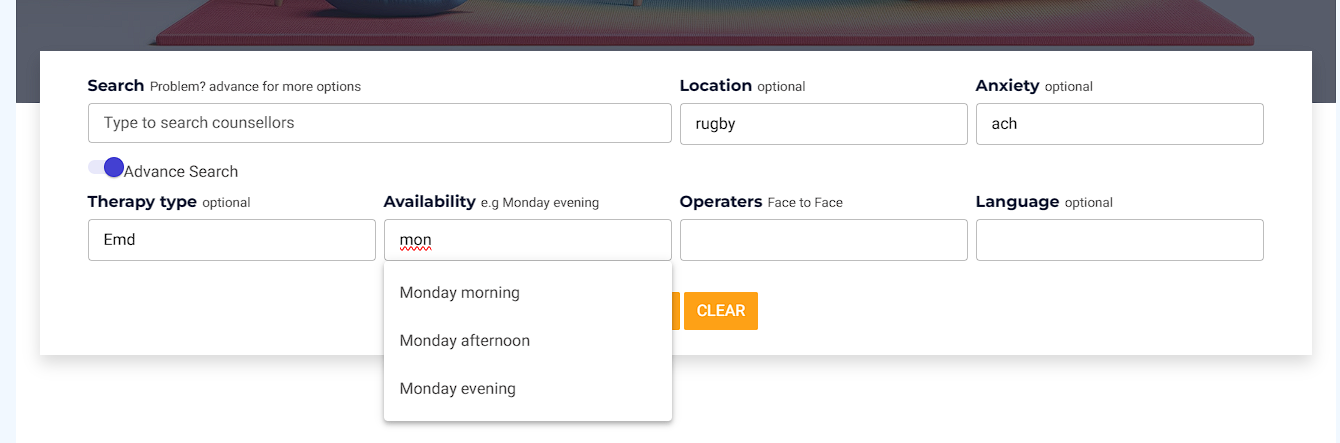
Task: Click the 'Advance Search' label text
Action: click(x=181, y=172)
